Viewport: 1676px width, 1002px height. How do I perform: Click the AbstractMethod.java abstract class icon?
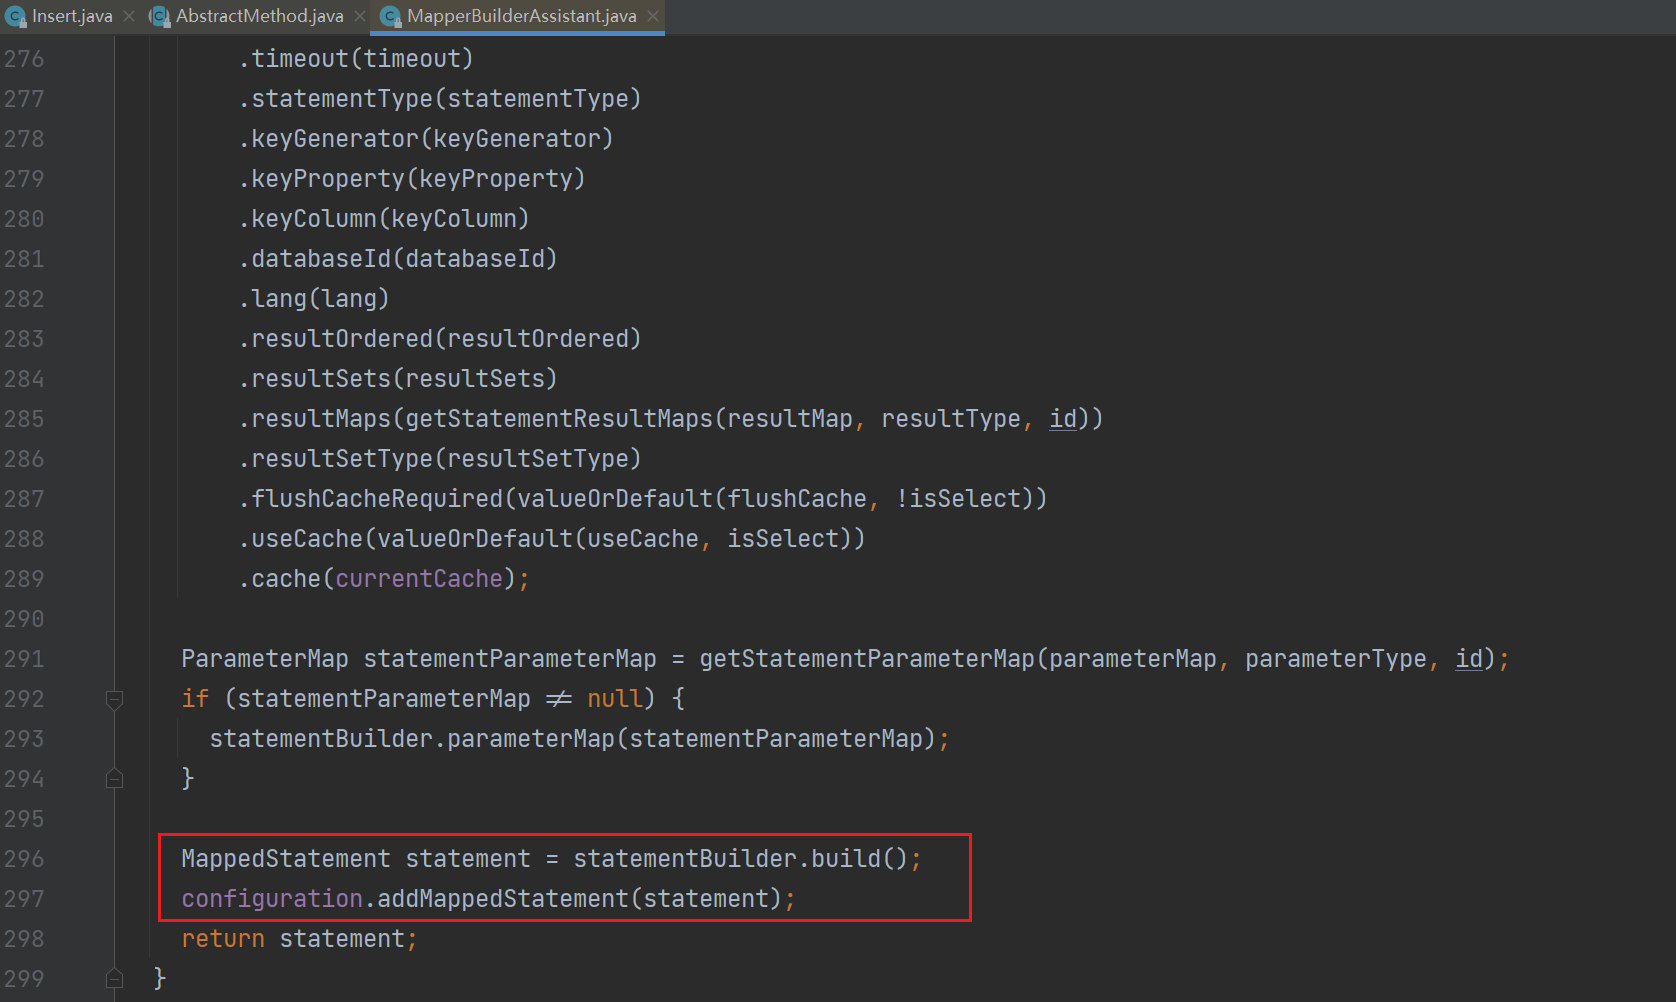[159, 16]
